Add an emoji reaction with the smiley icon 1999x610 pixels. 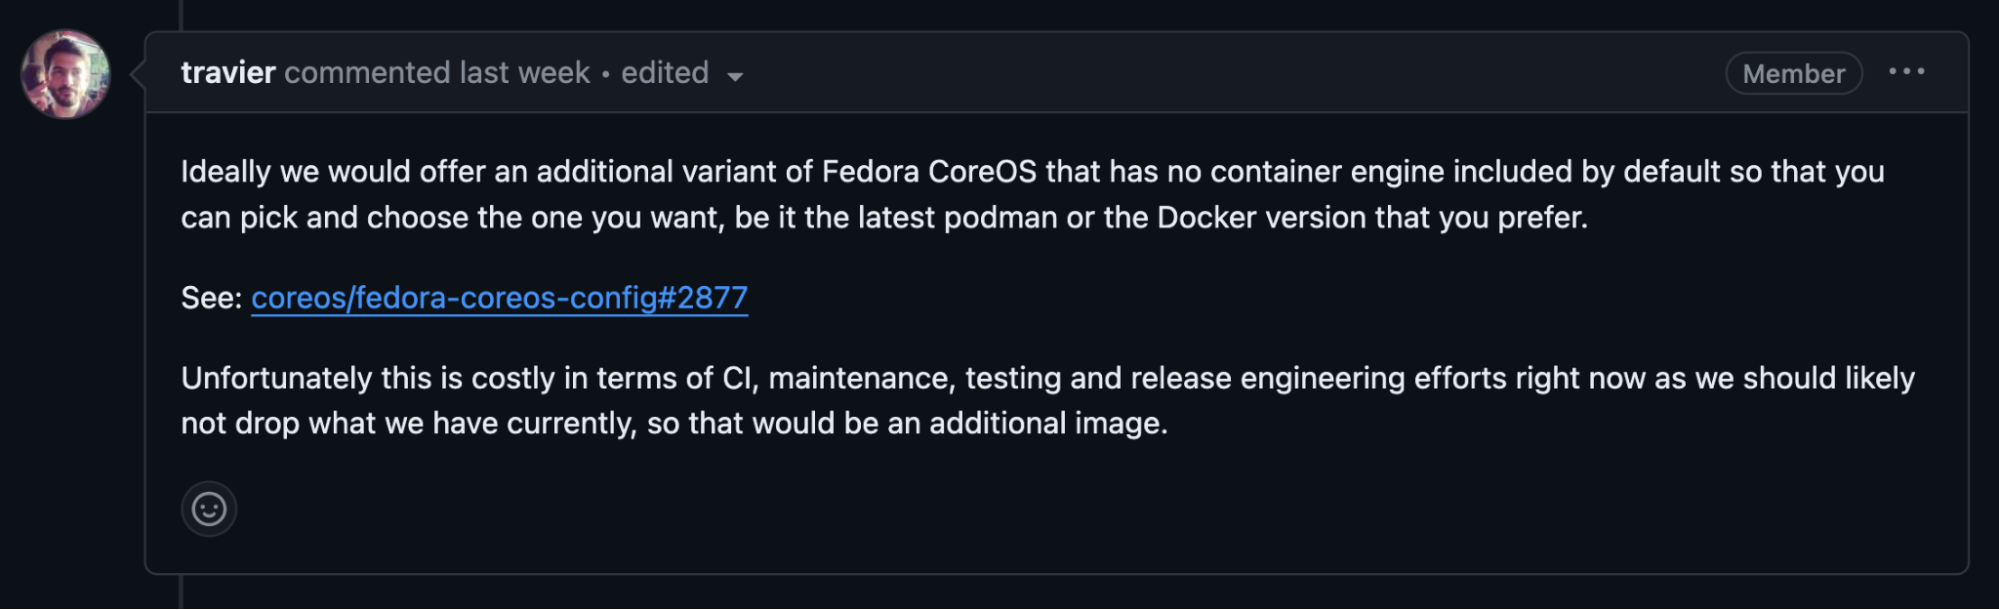(x=209, y=509)
